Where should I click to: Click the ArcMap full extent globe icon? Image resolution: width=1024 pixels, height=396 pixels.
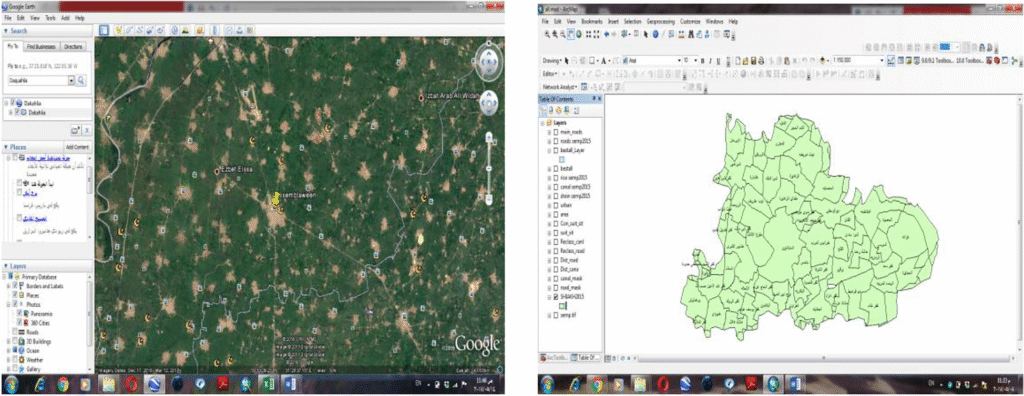[x=579, y=34]
